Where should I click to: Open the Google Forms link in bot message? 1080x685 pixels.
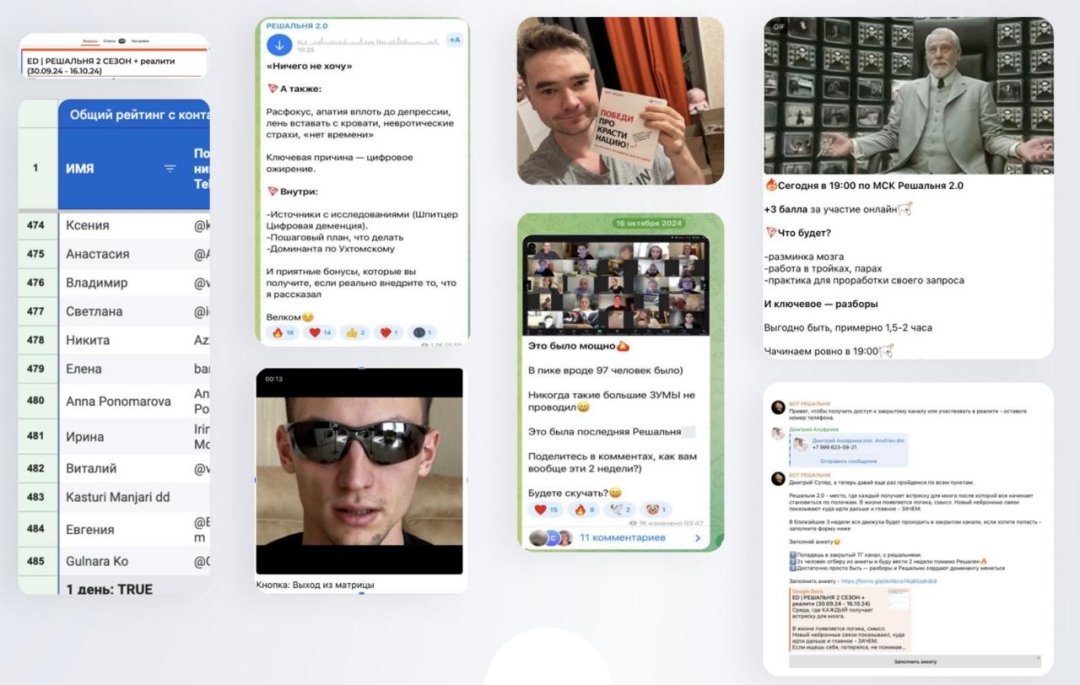[889, 581]
